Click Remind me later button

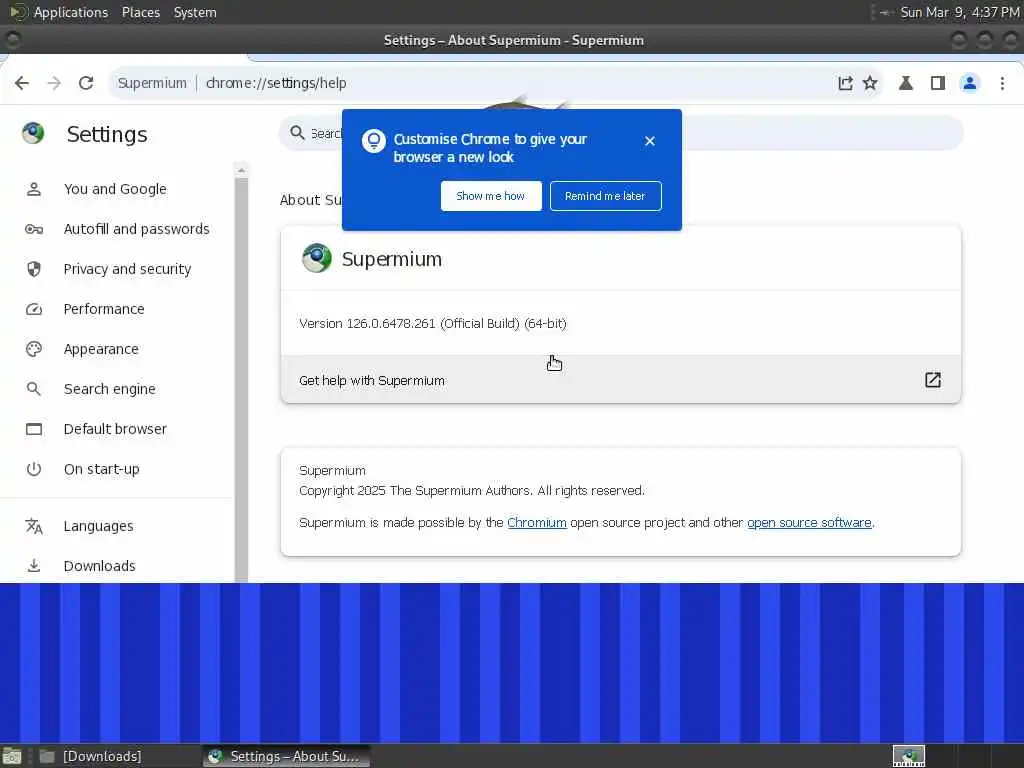pos(605,196)
